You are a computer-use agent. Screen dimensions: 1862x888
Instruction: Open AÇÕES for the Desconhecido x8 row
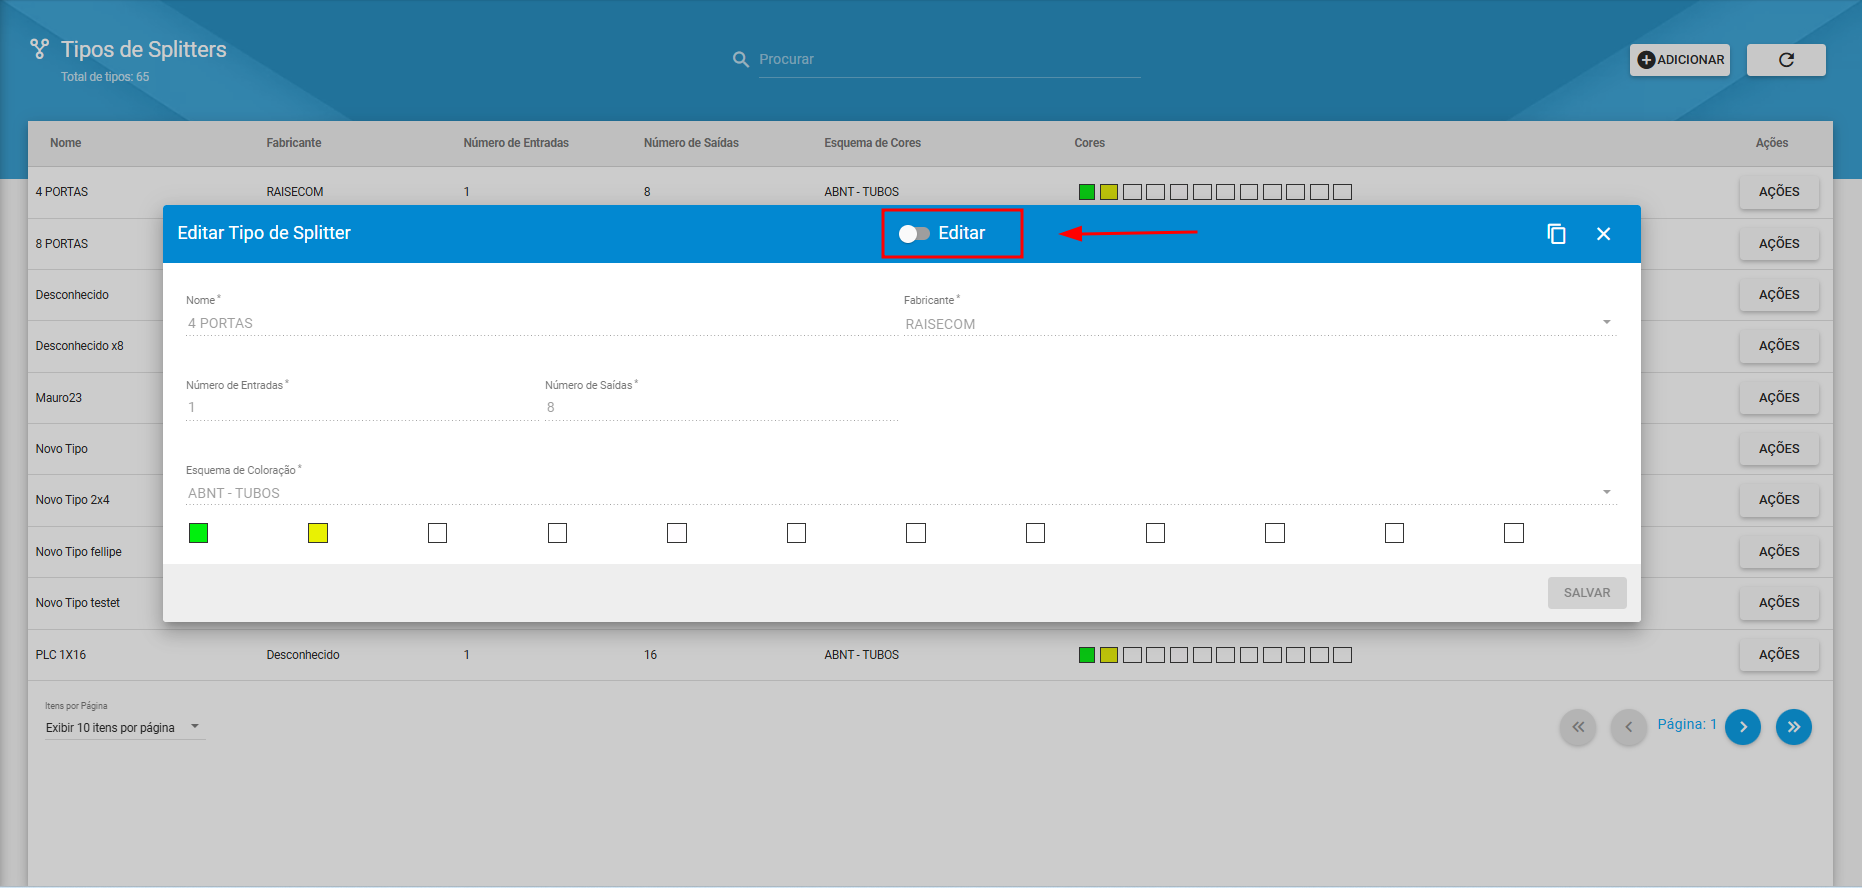coord(1779,346)
